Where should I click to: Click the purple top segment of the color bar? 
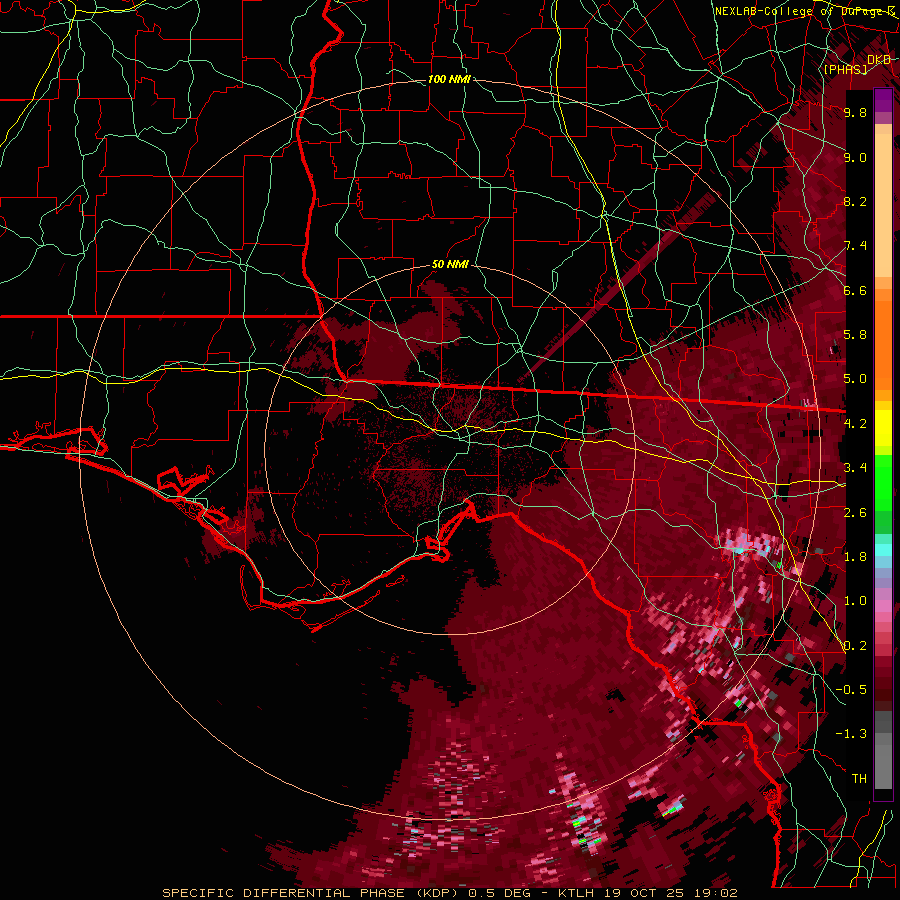[883, 100]
